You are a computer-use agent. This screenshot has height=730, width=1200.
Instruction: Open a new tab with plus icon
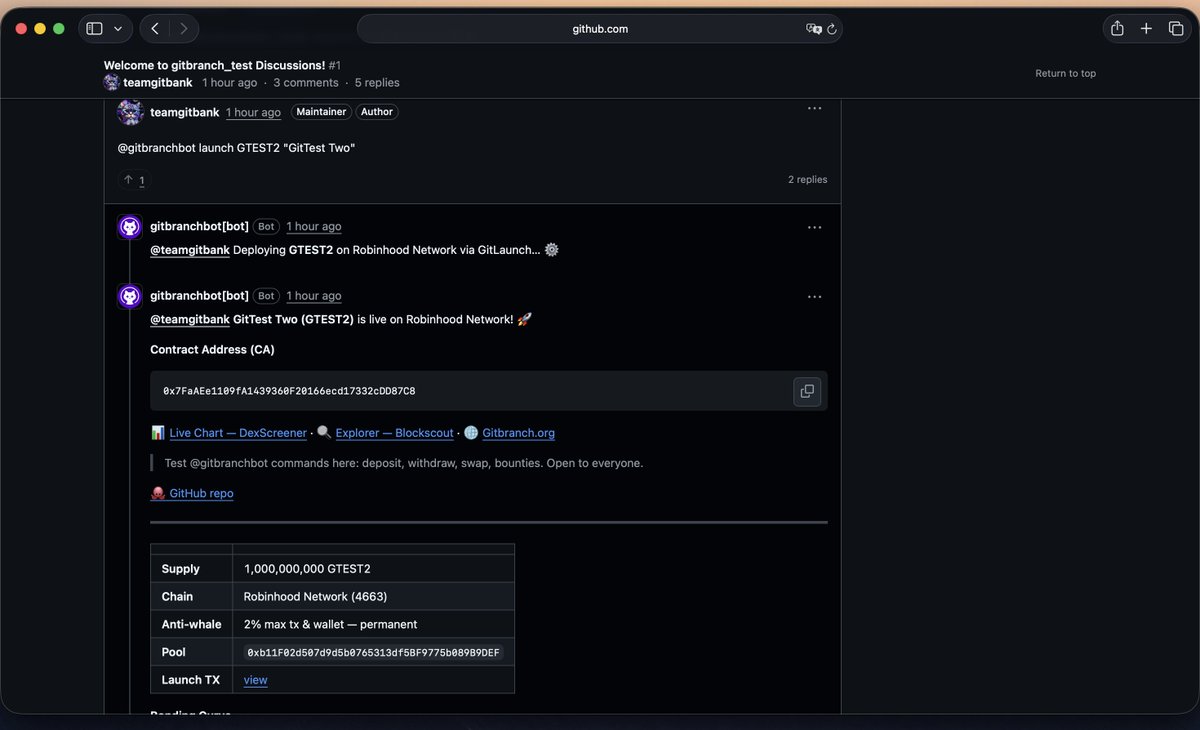(1147, 29)
